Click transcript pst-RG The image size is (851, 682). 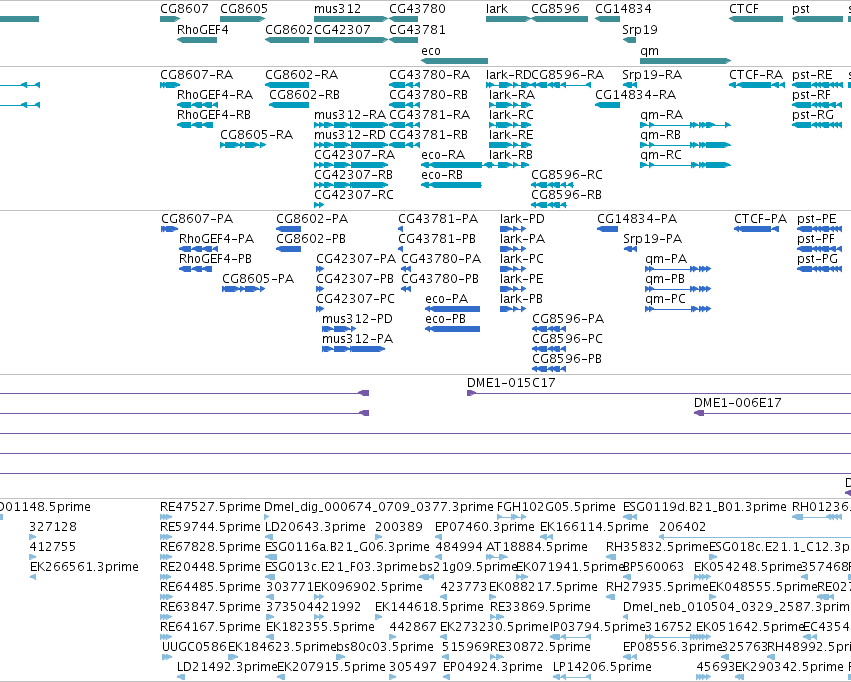(x=813, y=114)
